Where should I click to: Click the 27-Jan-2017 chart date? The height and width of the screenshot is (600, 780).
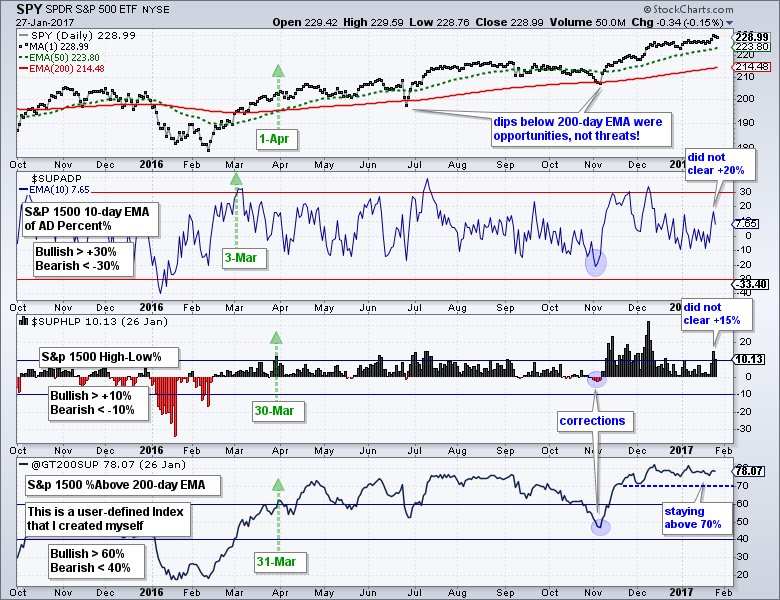pos(45,22)
